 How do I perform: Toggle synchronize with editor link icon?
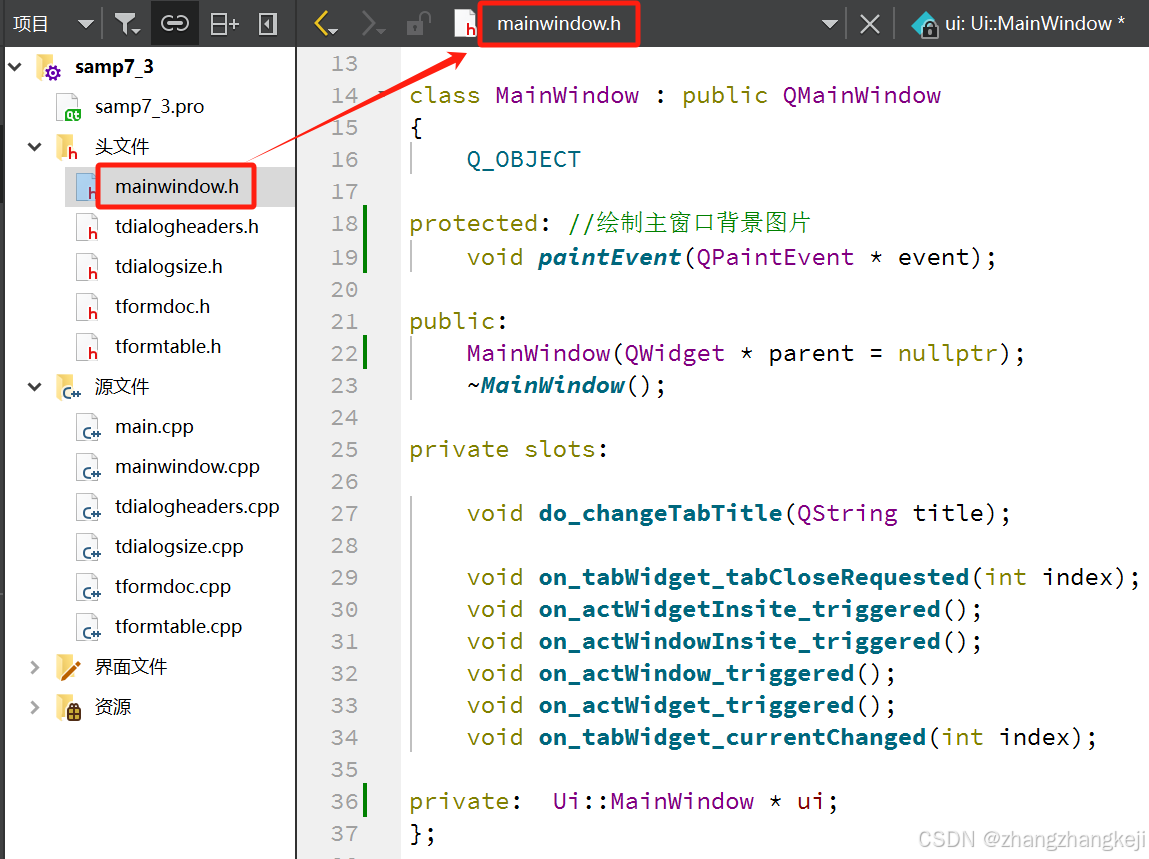click(x=174, y=24)
